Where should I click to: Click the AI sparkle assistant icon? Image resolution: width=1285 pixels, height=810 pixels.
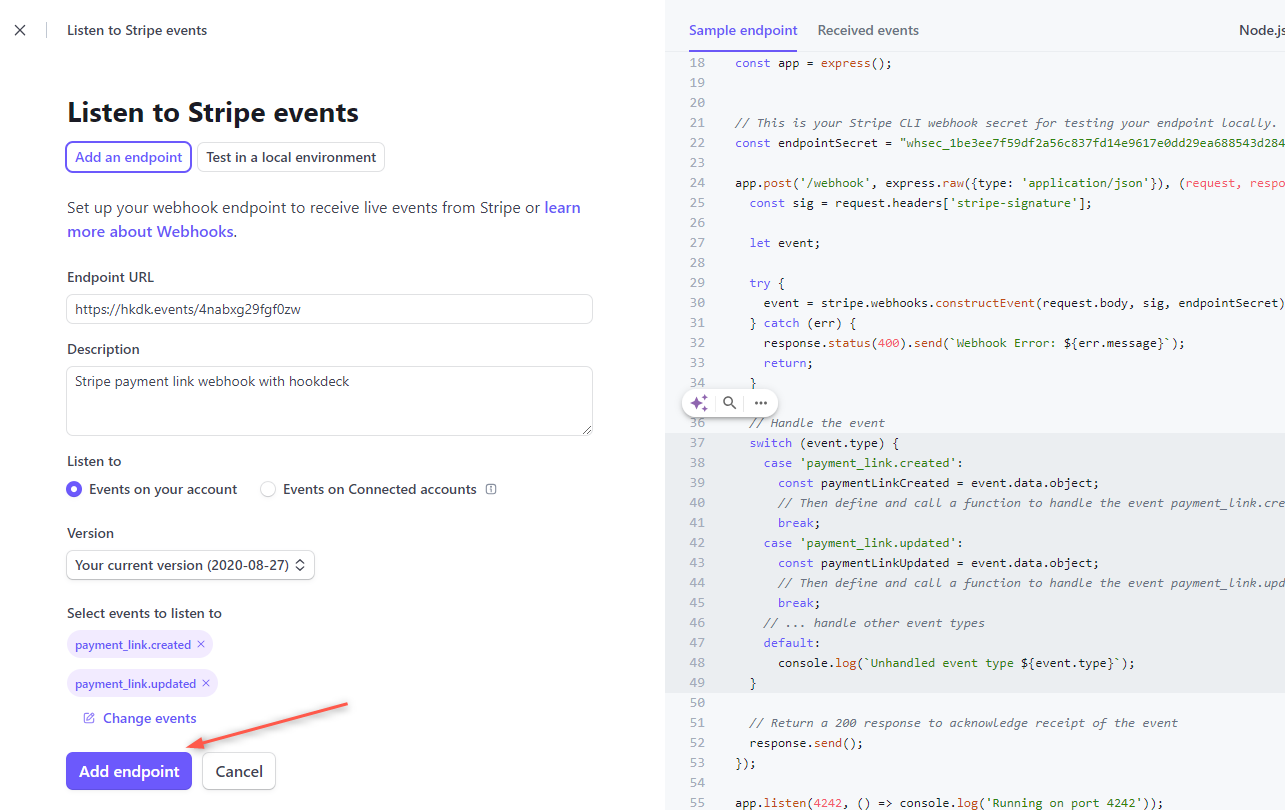pos(698,402)
